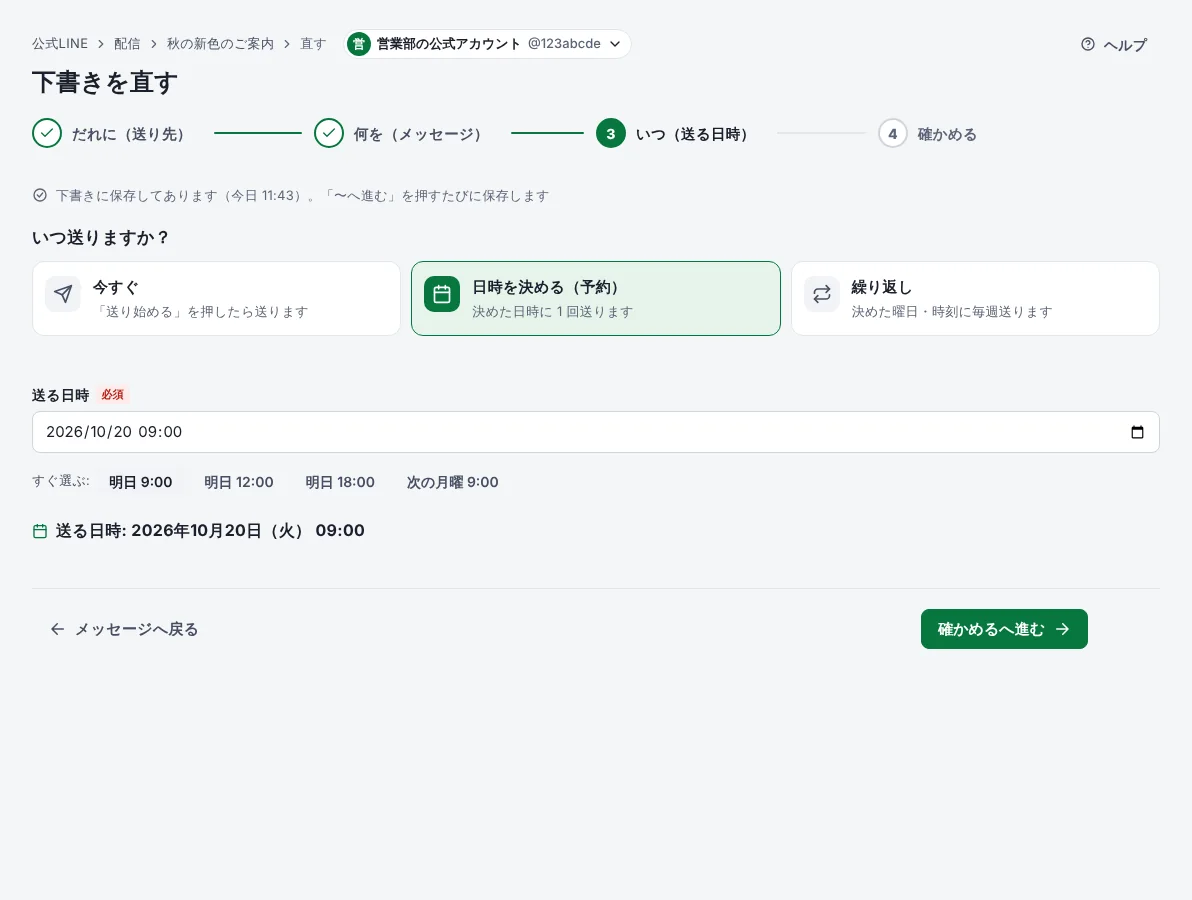This screenshot has height=900, width=1192.
Task: Click summary text 2026年10月20日（火） 09:00
Action: [248, 531]
